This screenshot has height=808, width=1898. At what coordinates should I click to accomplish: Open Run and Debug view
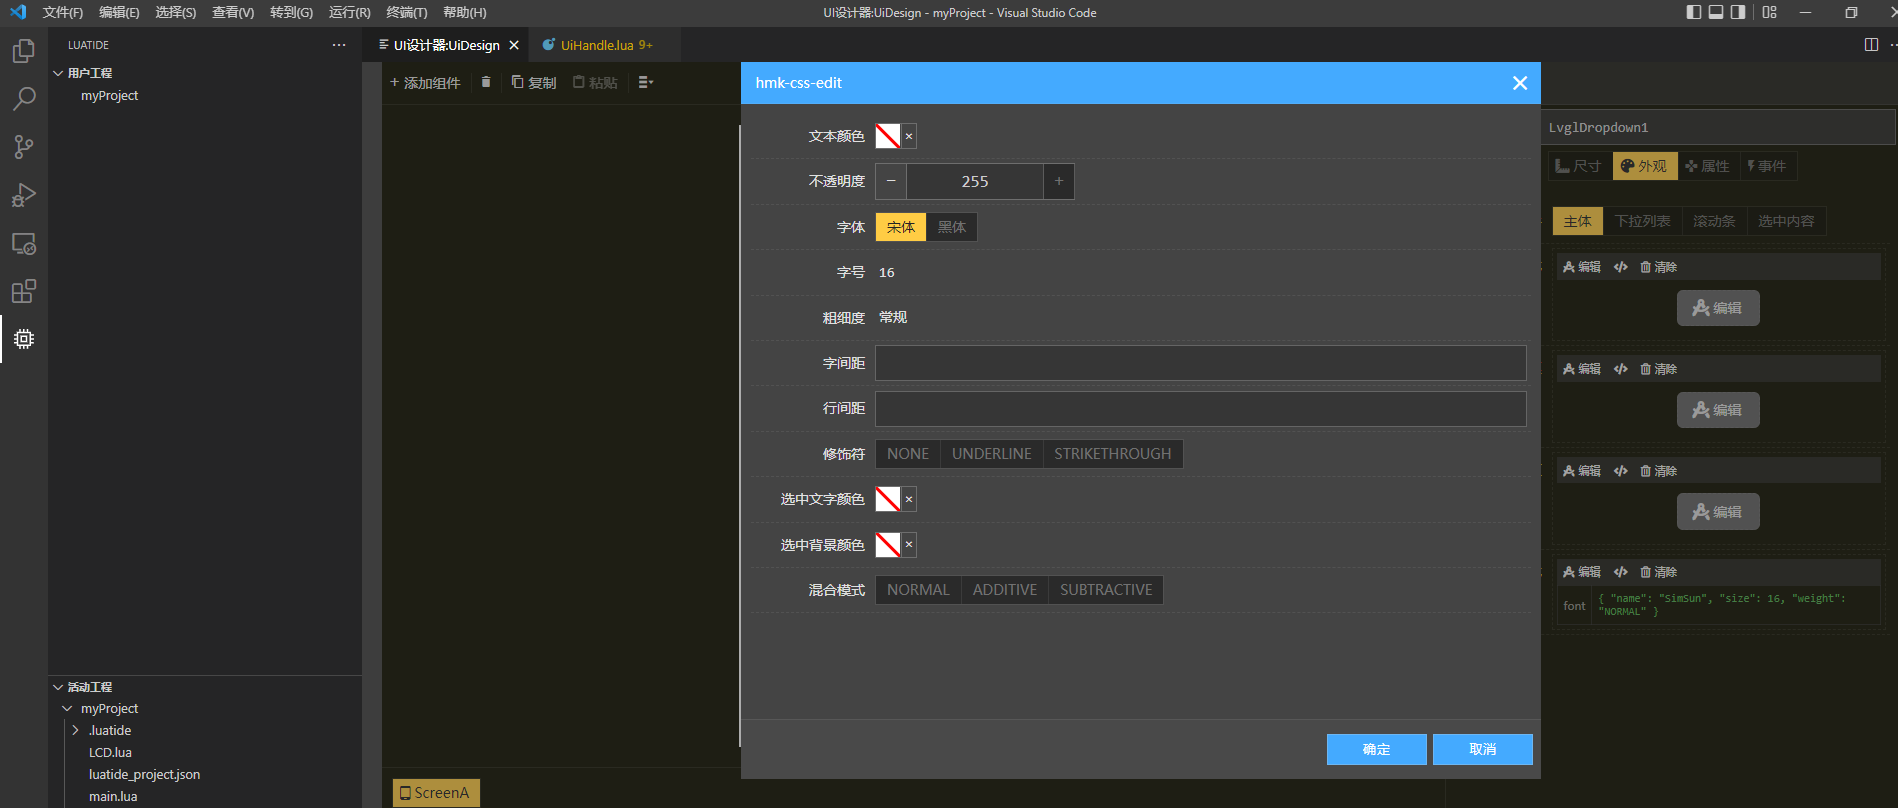click(24, 195)
